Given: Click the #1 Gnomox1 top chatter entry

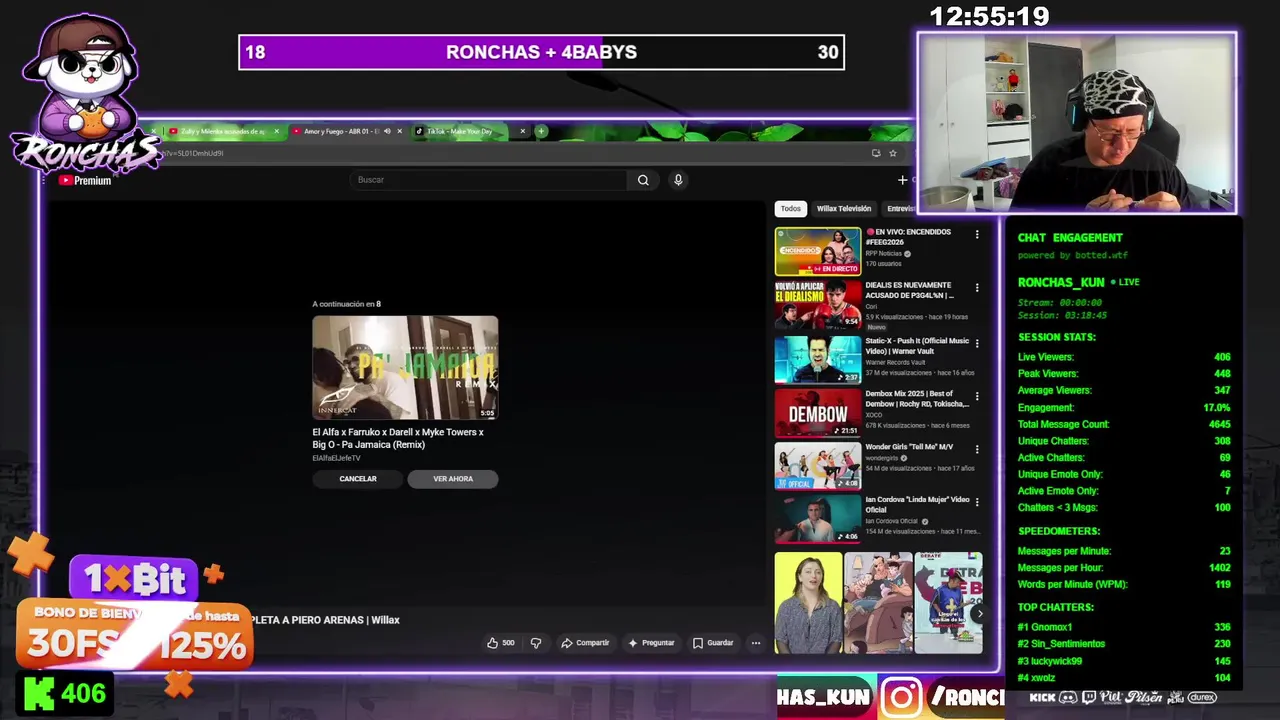Looking at the screenshot, I should pyautogui.click(x=1124, y=627).
